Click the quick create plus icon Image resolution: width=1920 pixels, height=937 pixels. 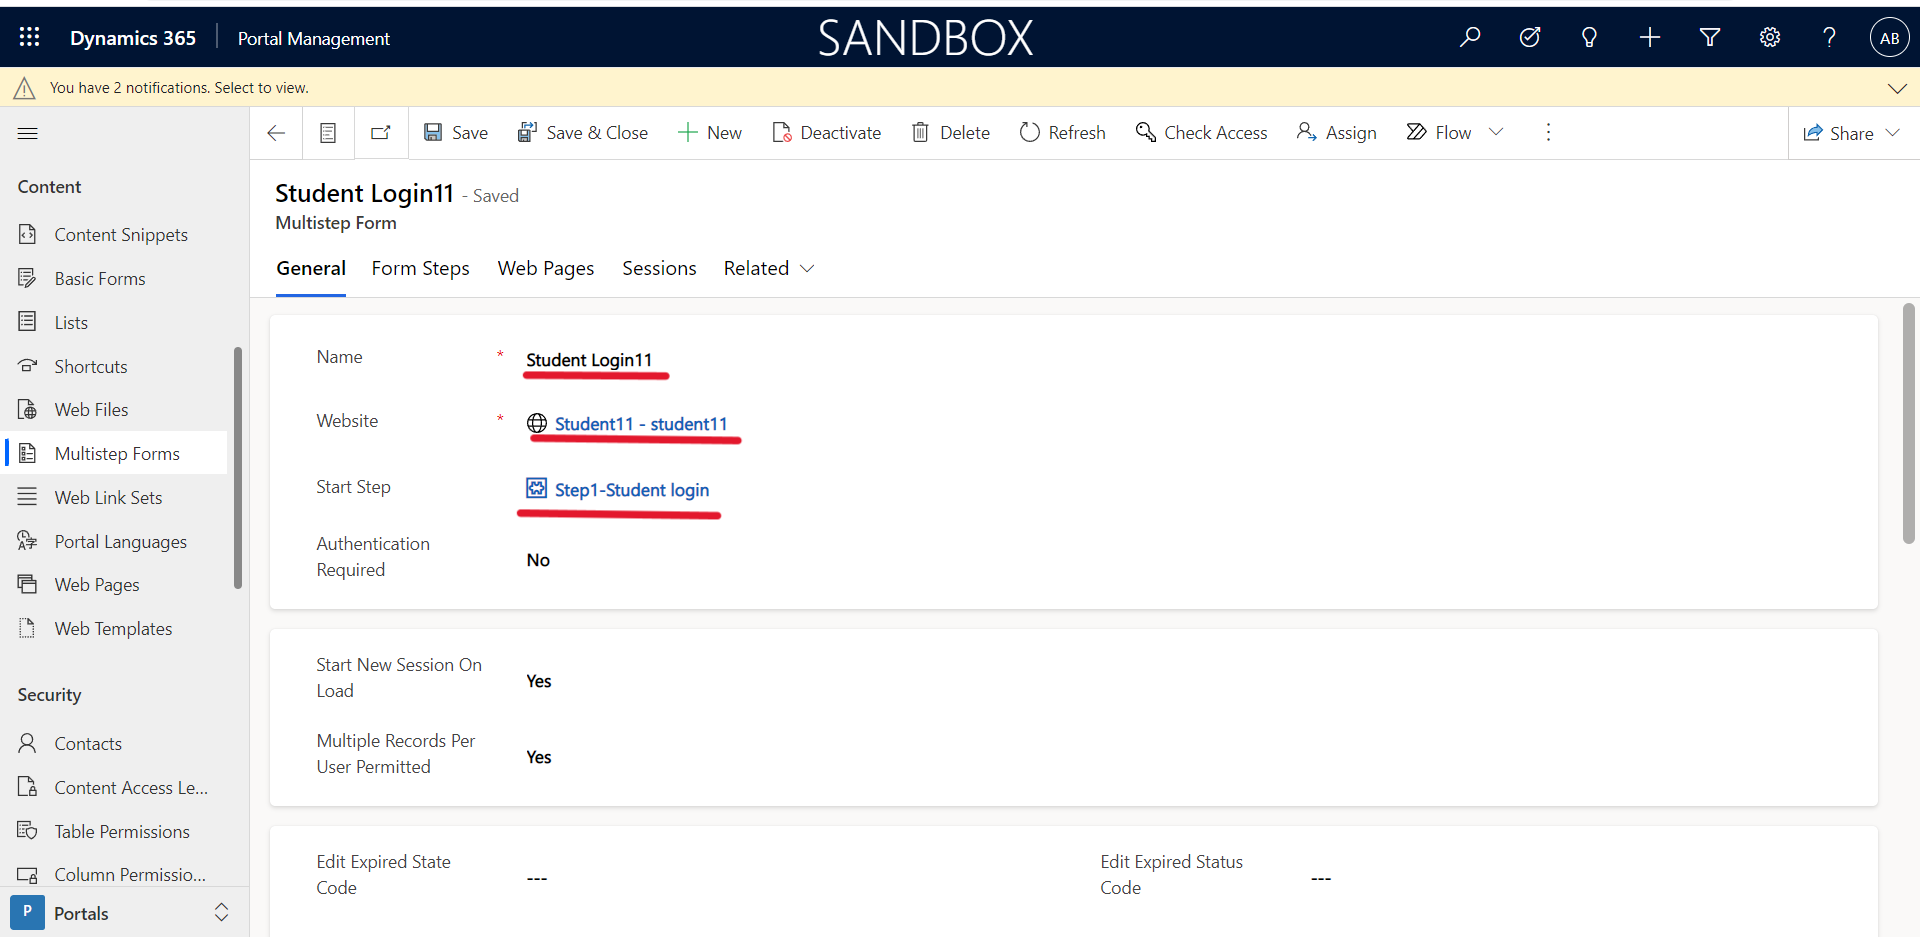[x=1649, y=37]
